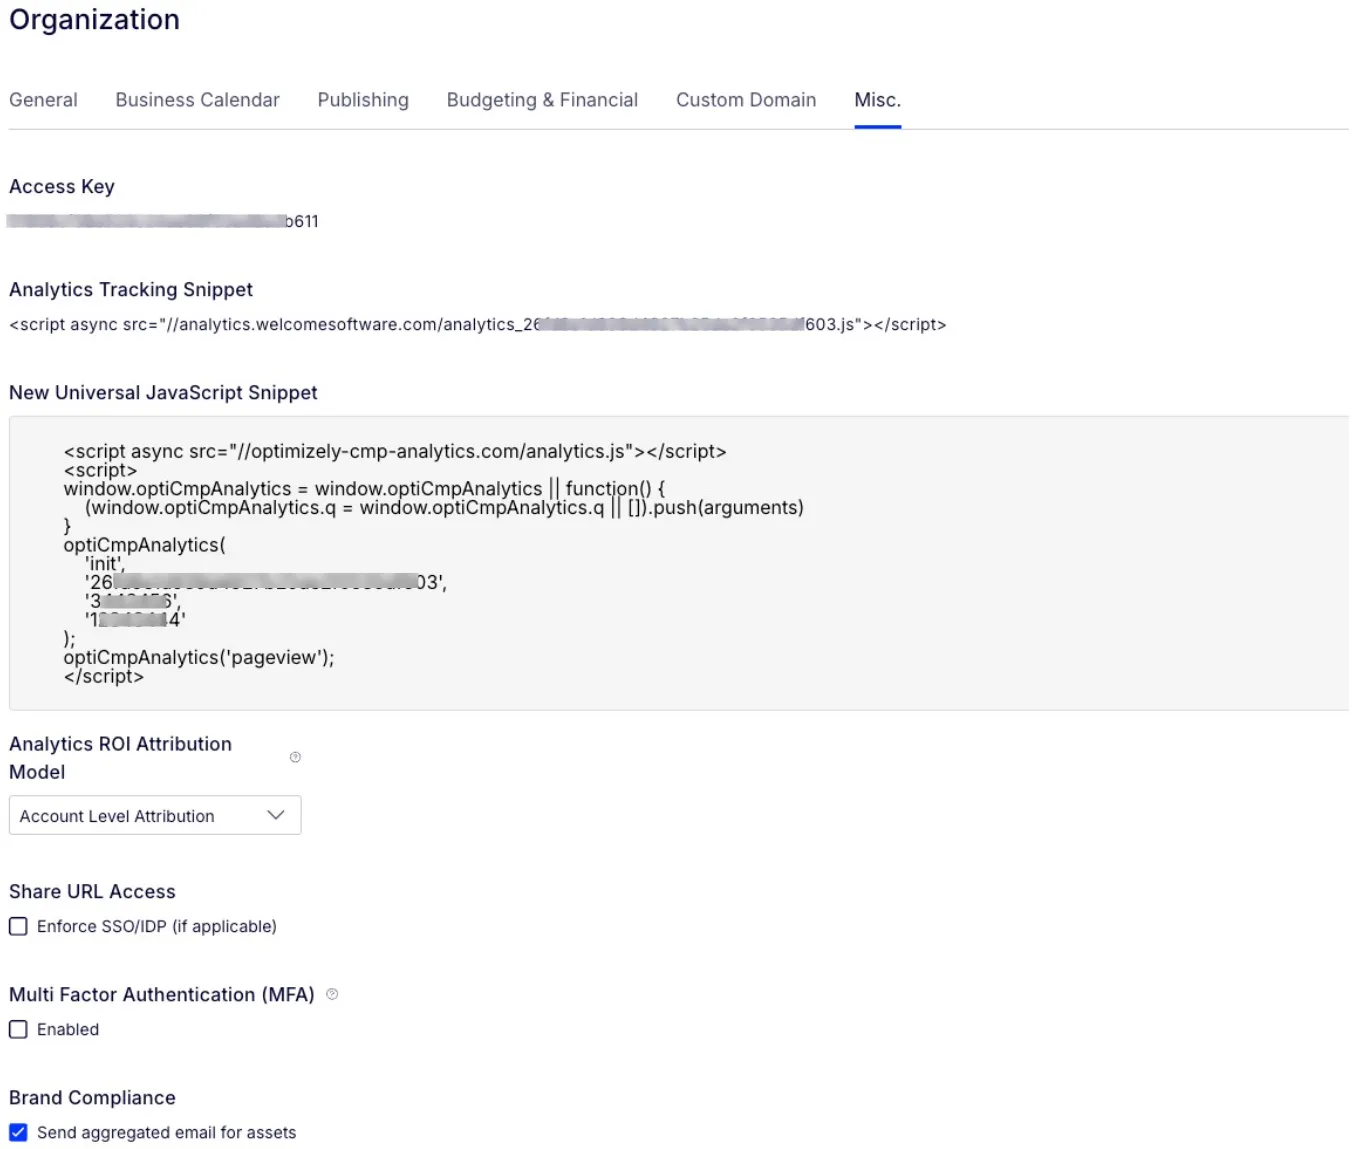Open the General tab
Image resolution: width=1353 pixels, height=1149 pixels.
coord(43,100)
